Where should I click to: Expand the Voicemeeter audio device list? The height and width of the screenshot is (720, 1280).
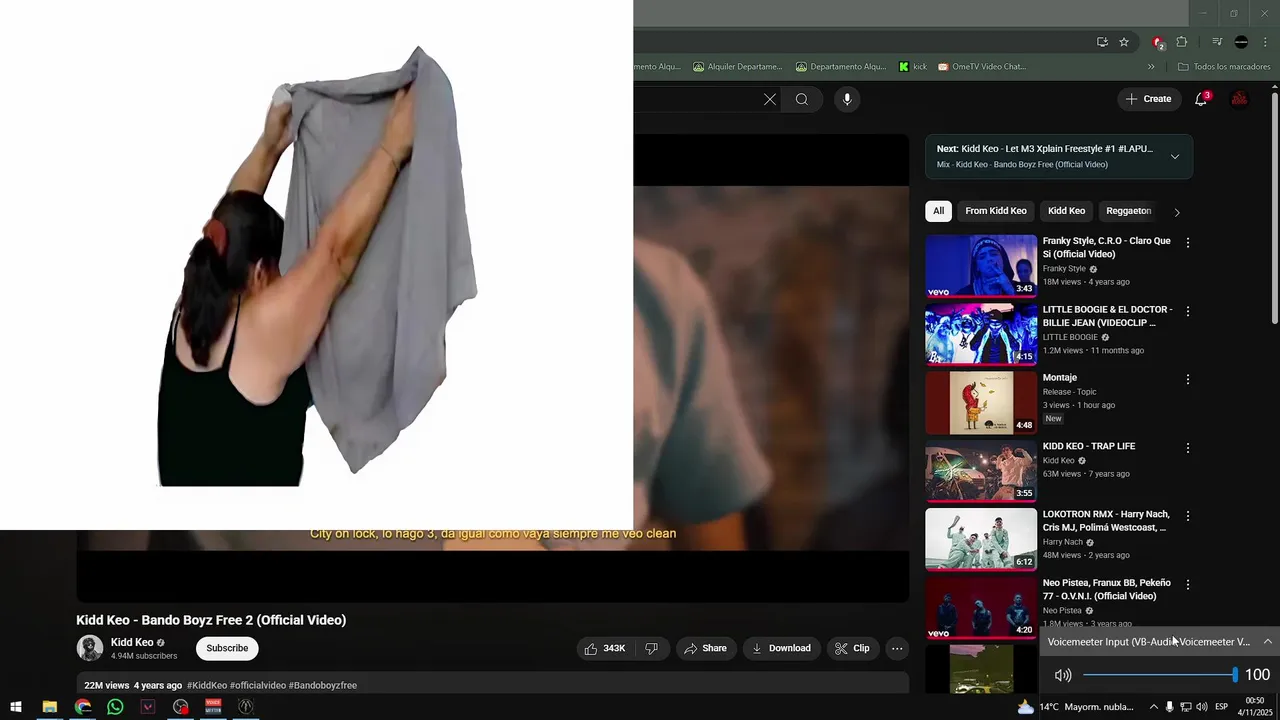(x=1267, y=642)
